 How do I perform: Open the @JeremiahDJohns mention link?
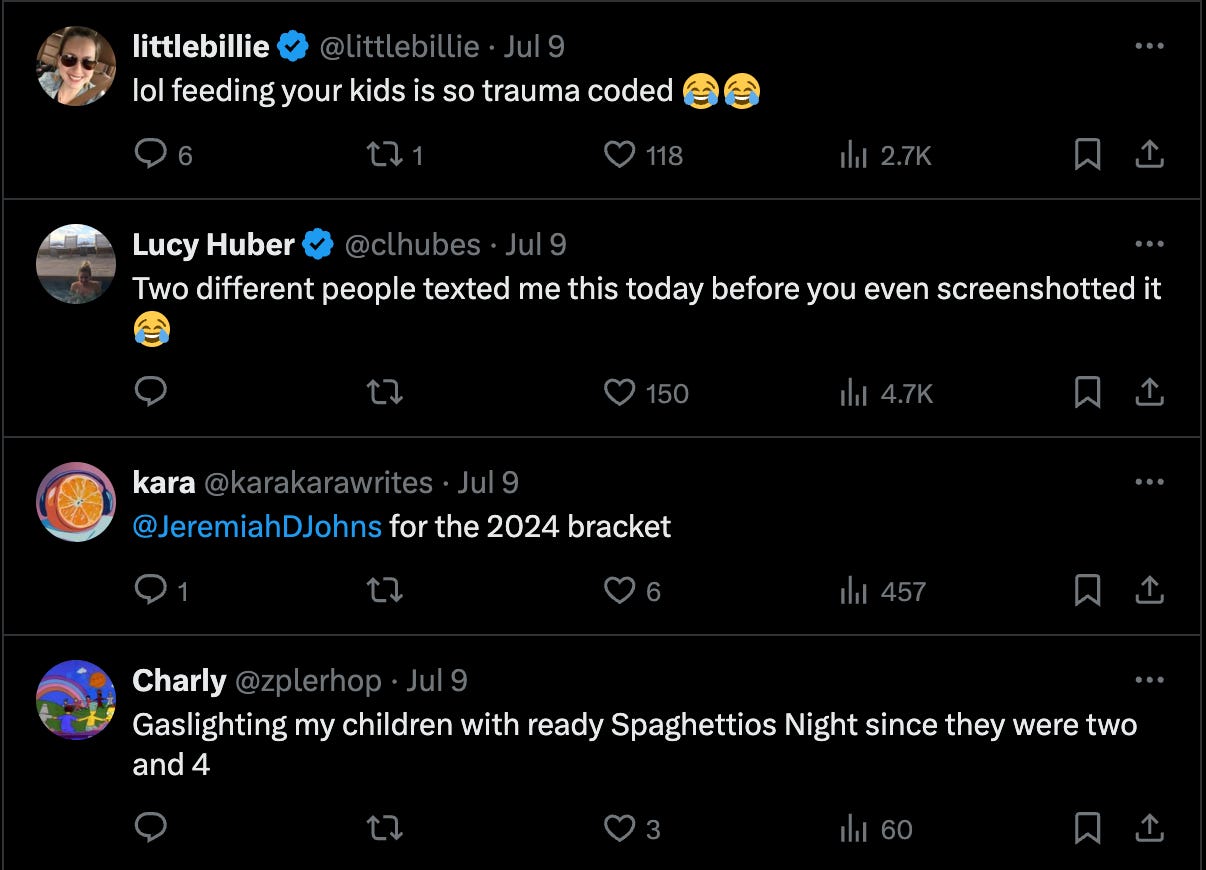click(257, 525)
